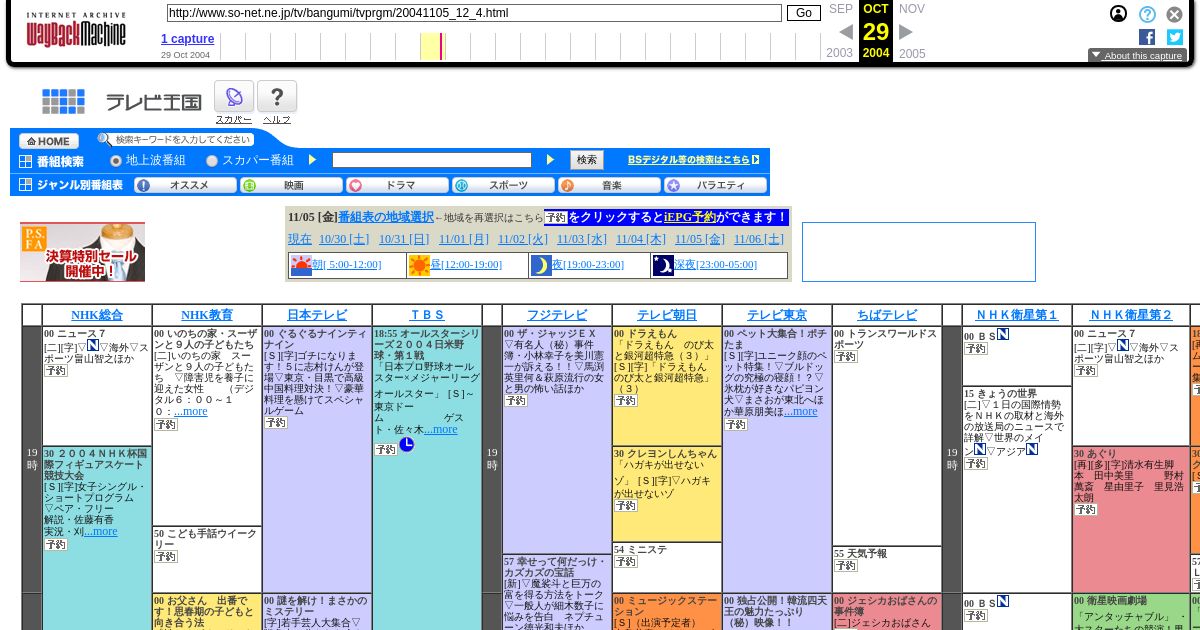This screenshot has height=630, width=1200.
Task: Open BSデジタル等の検索はこちら link
Action: (x=693, y=159)
